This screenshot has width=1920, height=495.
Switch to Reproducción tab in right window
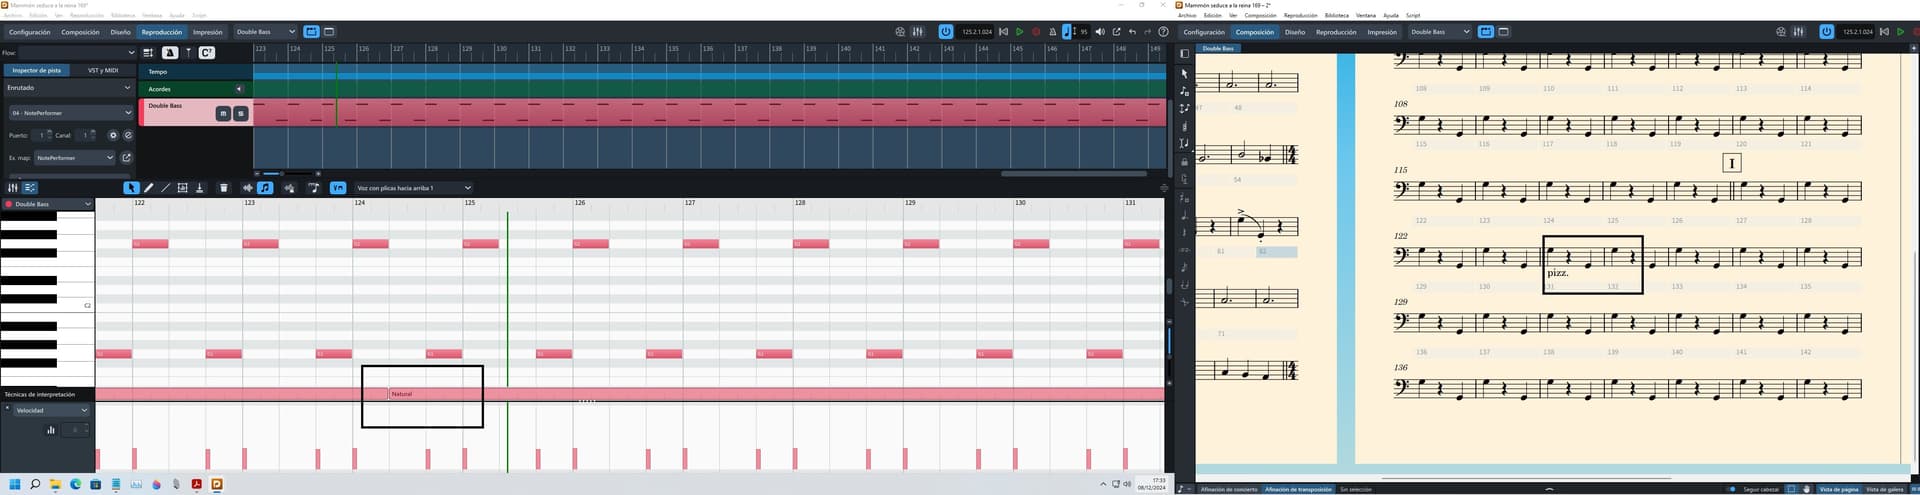1336,32
